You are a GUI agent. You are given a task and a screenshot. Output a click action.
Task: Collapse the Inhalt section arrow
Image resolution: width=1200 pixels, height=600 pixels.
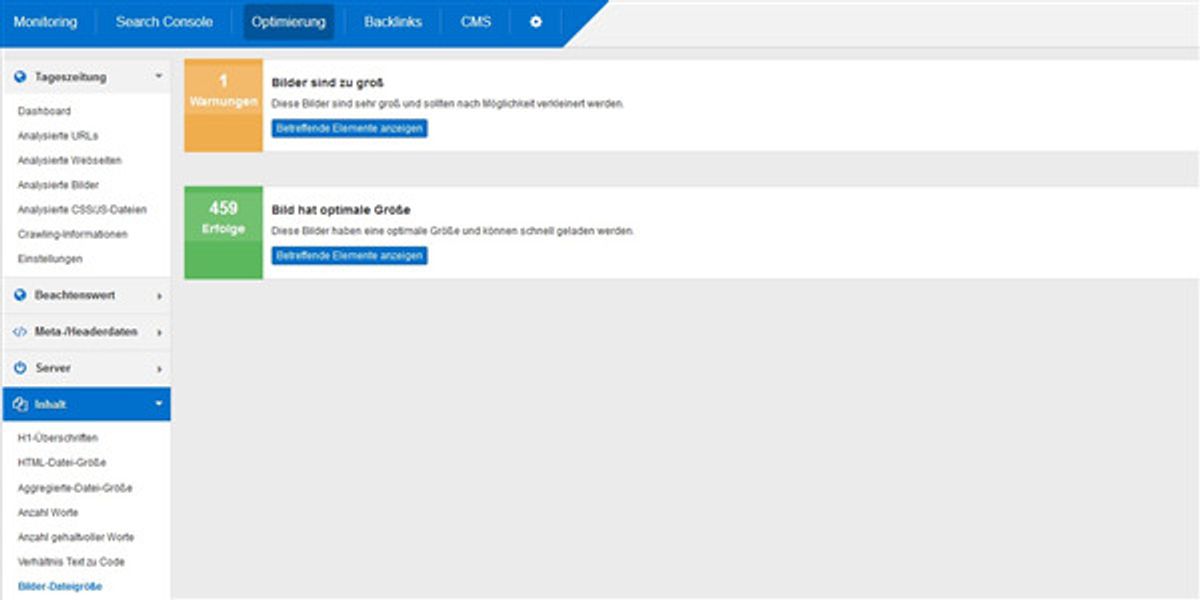(158, 405)
